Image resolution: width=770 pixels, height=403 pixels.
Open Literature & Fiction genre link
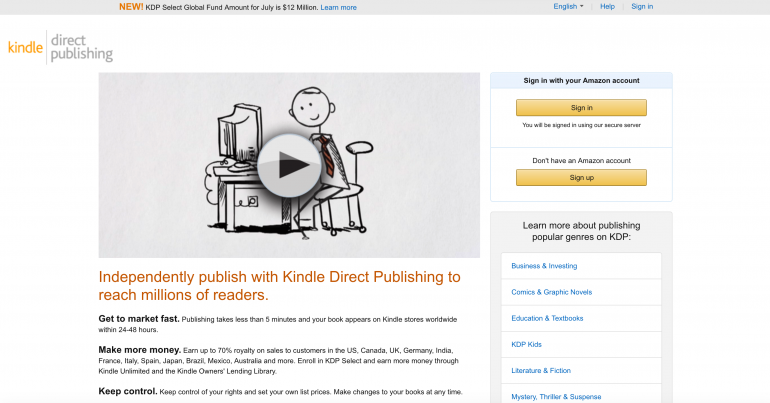541,371
